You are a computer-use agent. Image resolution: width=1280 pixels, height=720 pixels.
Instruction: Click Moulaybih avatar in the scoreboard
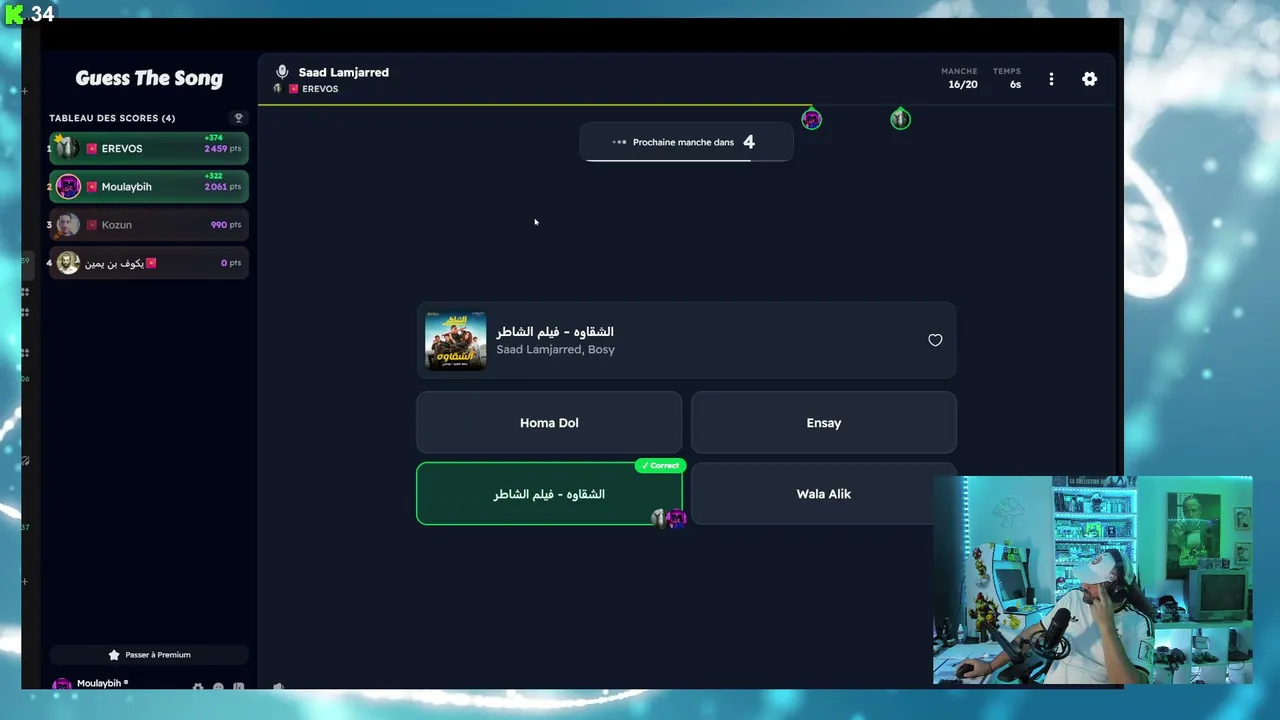tap(68, 187)
